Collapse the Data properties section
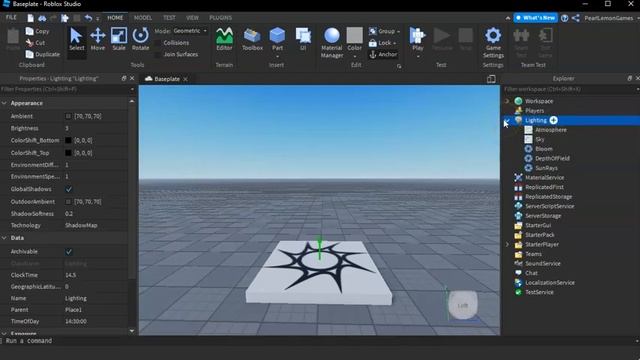 (4, 238)
